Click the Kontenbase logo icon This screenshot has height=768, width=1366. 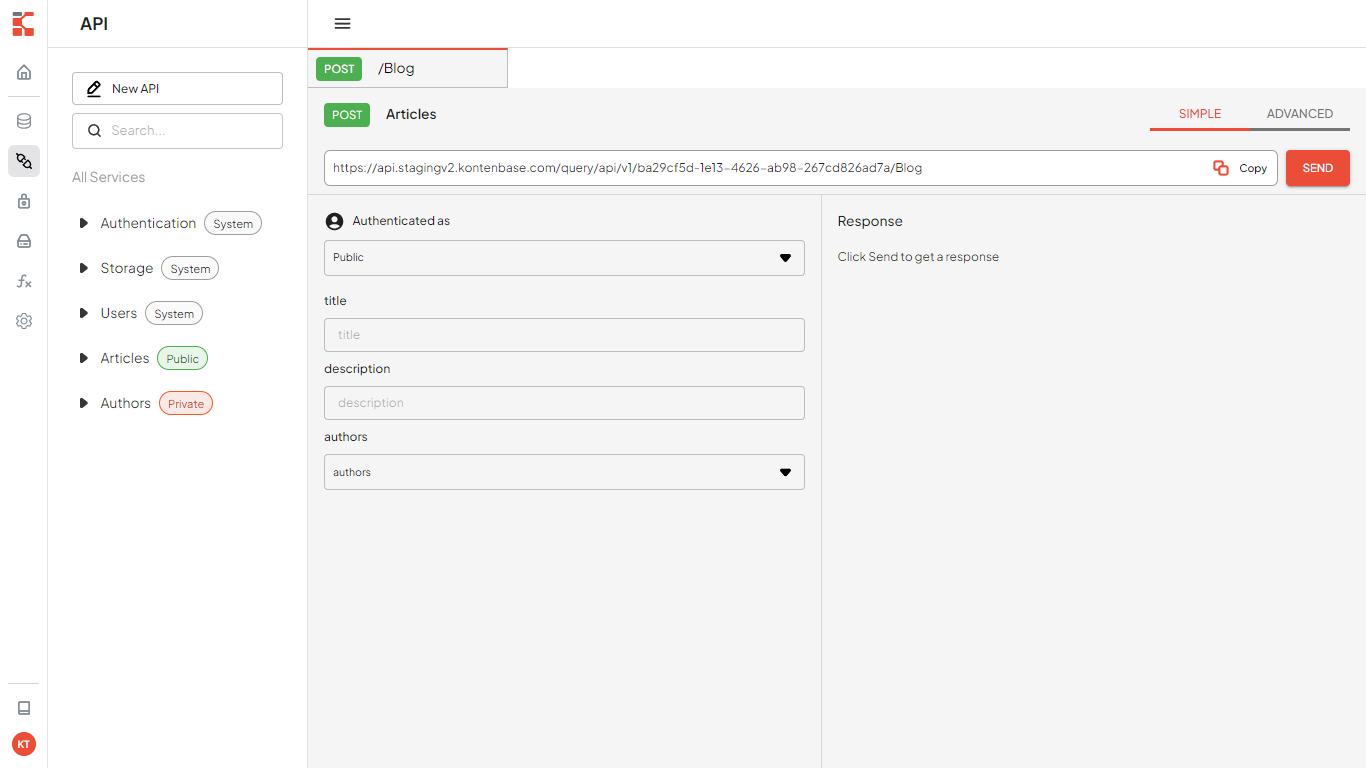23,24
